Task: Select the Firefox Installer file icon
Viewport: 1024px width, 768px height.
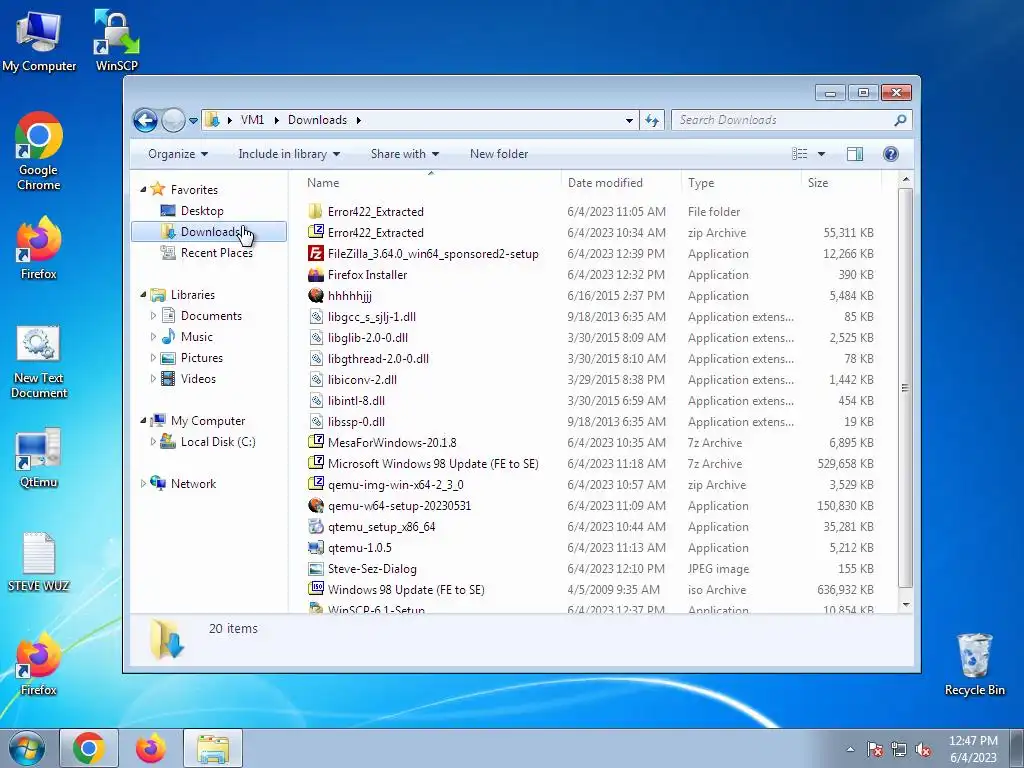Action: tap(315, 274)
